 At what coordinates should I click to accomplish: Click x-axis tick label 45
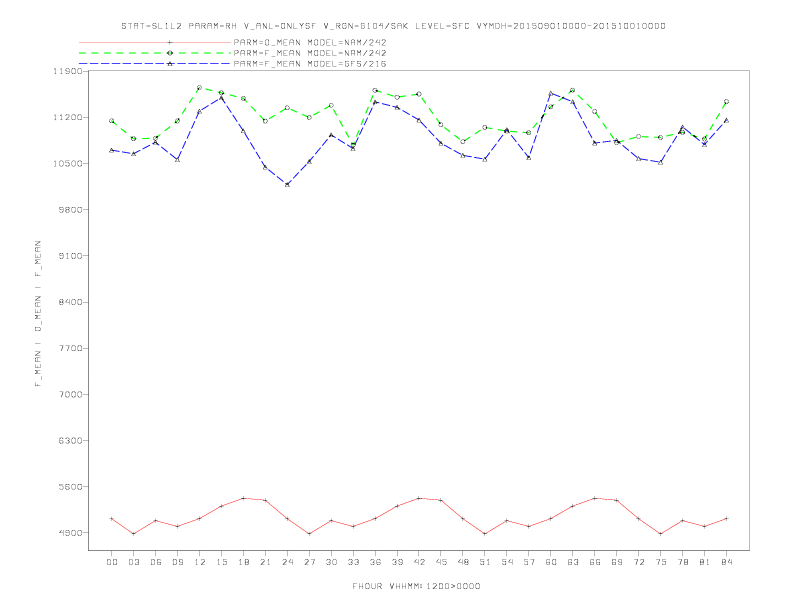coord(441,562)
